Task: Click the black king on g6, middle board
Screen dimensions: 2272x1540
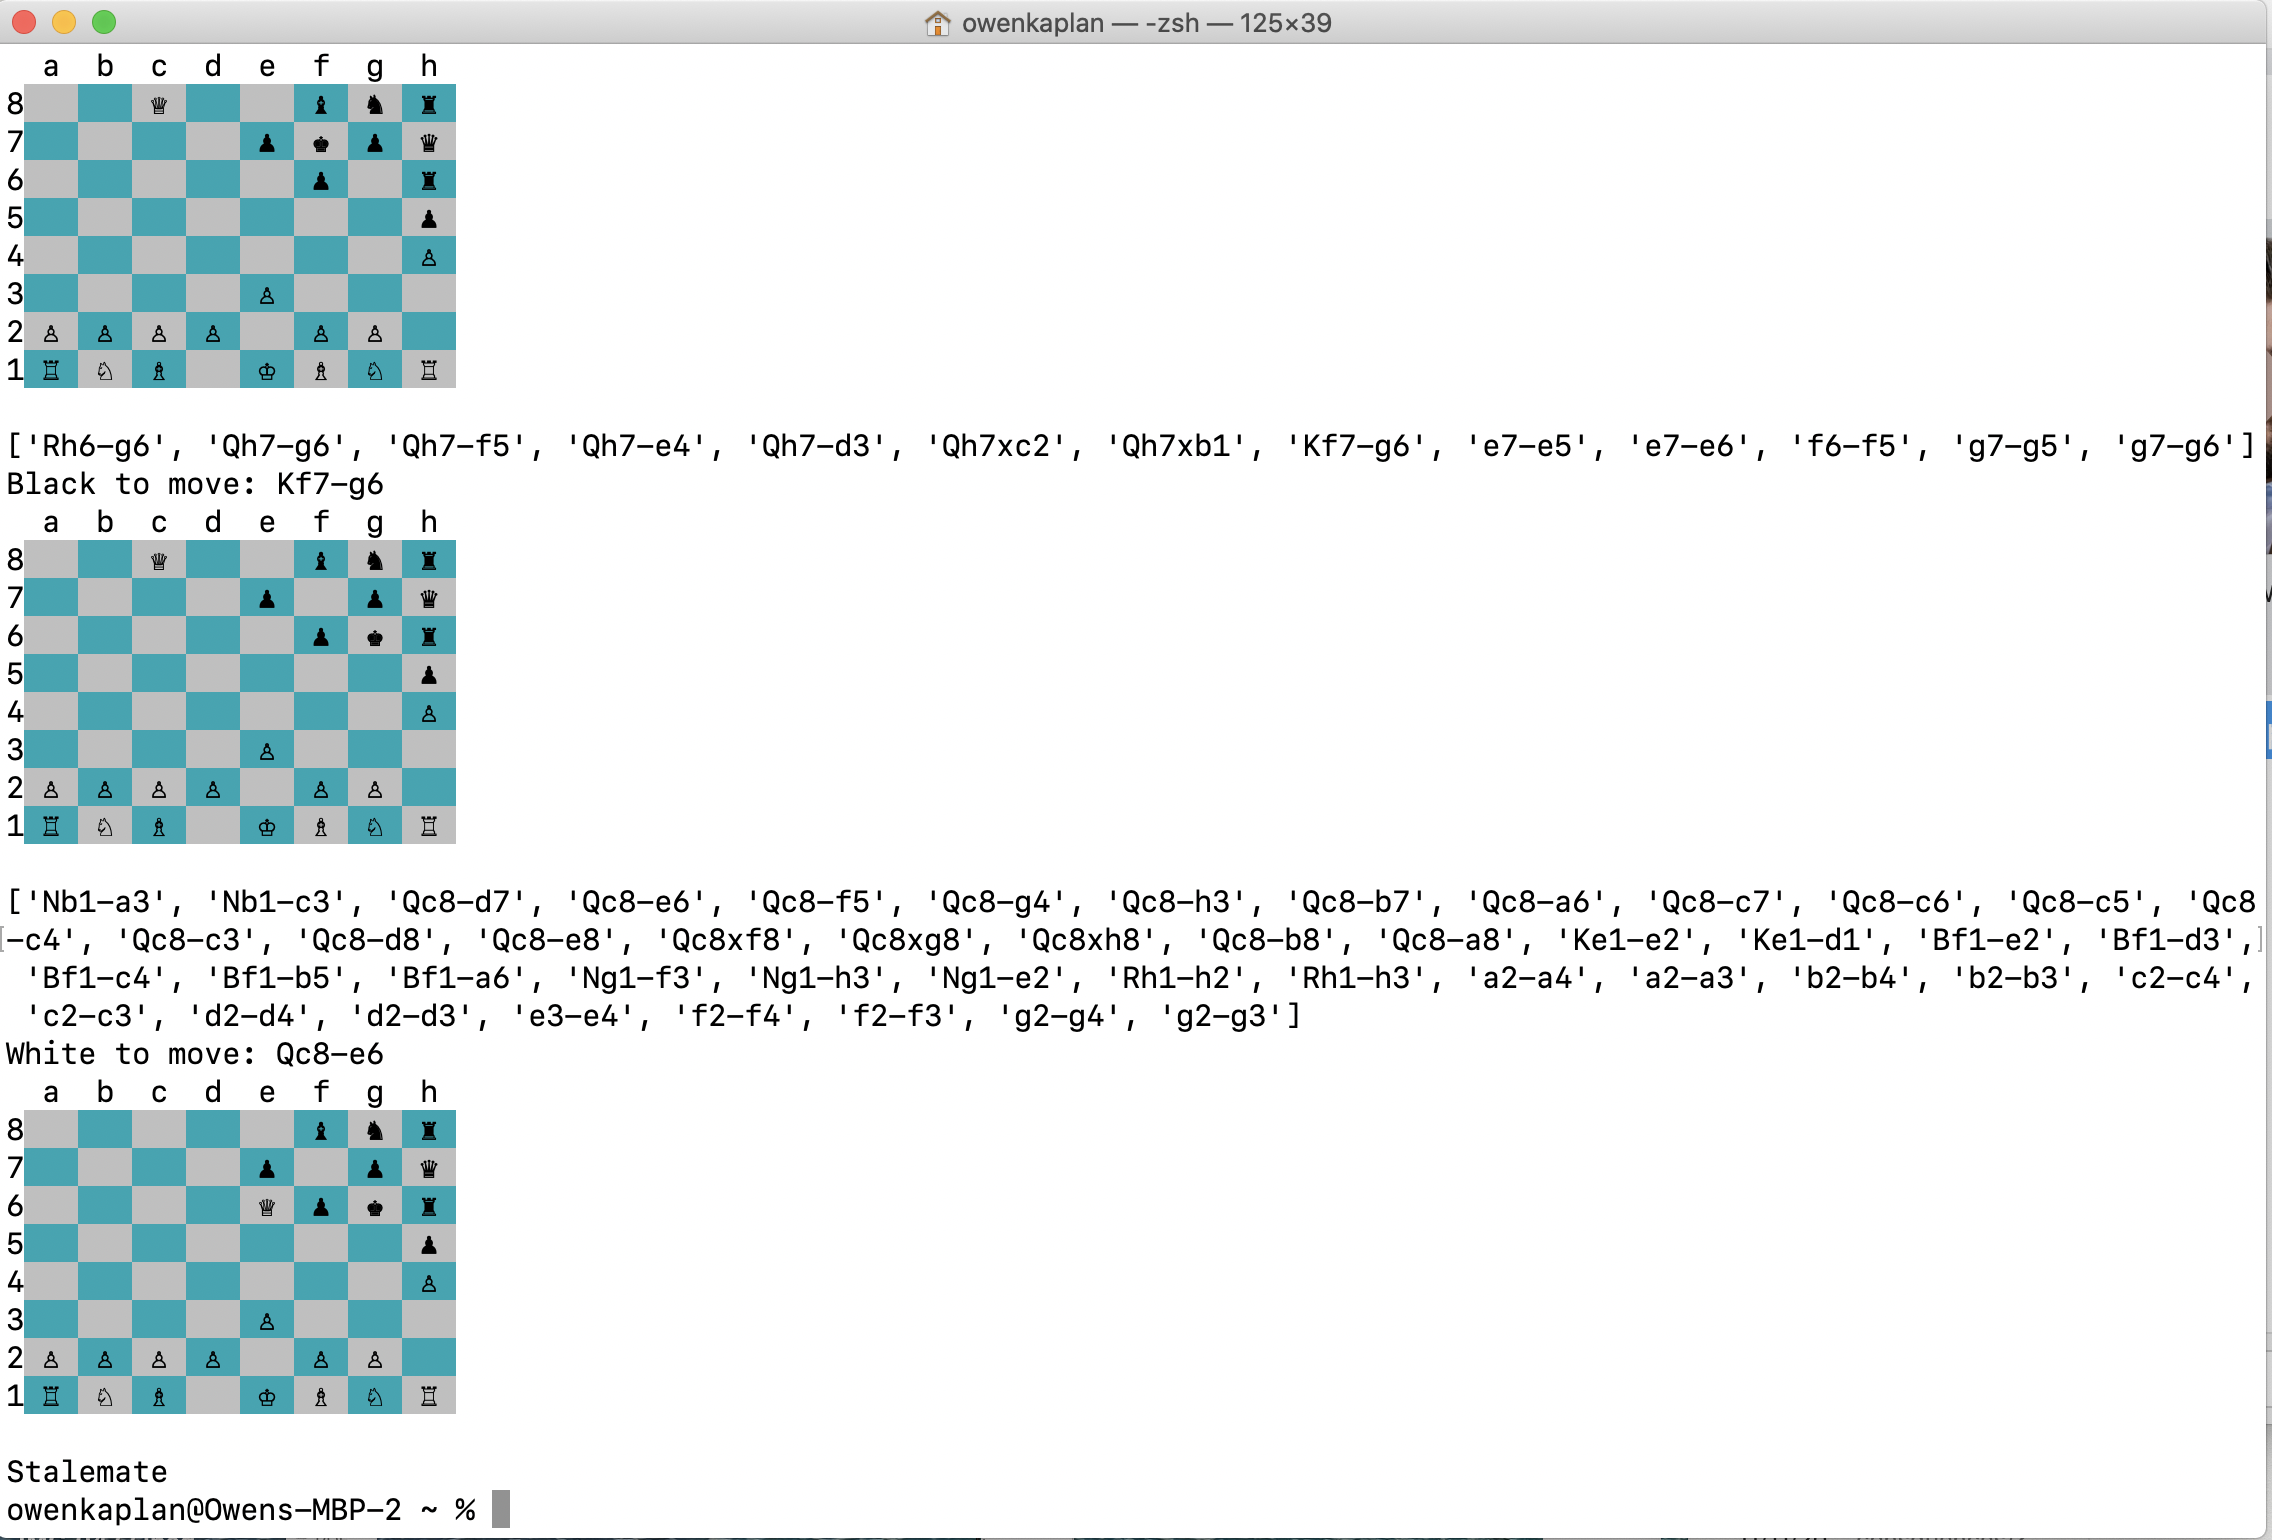Action: pyautogui.click(x=375, y=637)
